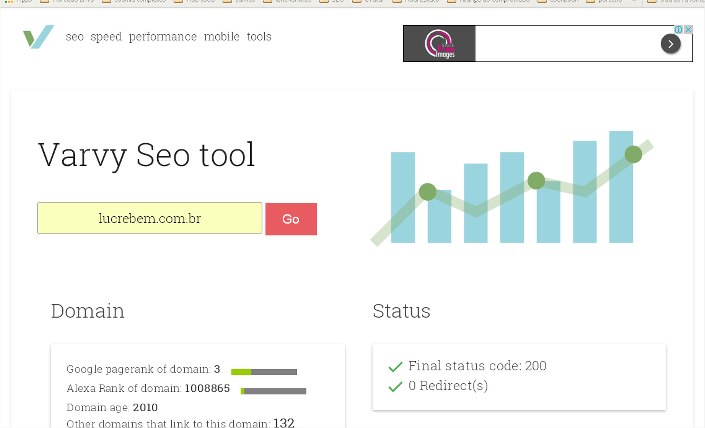Click the Final status code: 200 text
This screenshot has height=428, width=705.
[x=477, y=366]
